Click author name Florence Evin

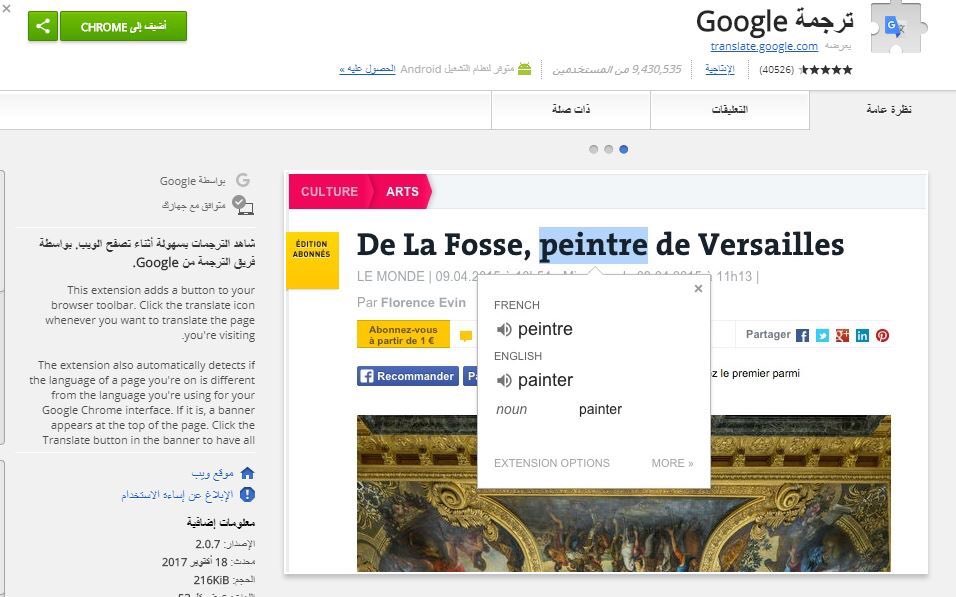423,302
